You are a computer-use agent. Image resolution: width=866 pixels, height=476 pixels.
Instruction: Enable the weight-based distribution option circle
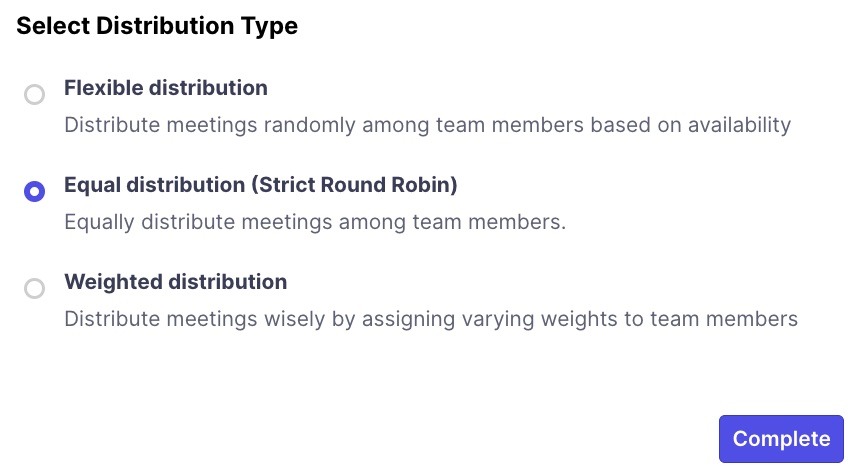(x=34, y=289)
